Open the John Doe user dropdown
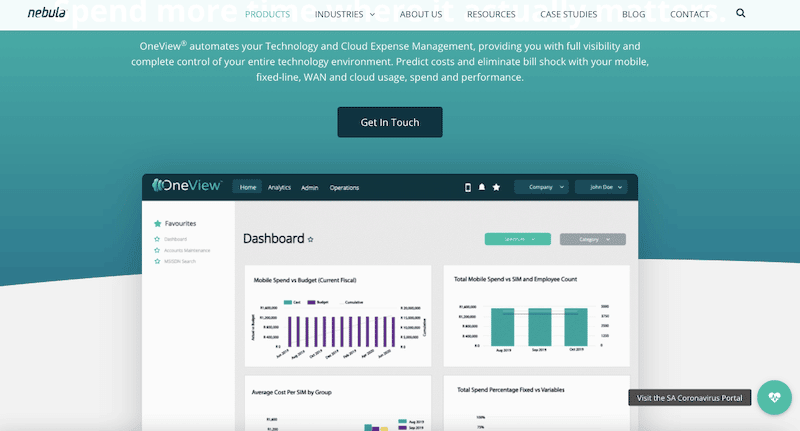The height and width of the screenshot is (431, 800). click(x=601, y=187)
